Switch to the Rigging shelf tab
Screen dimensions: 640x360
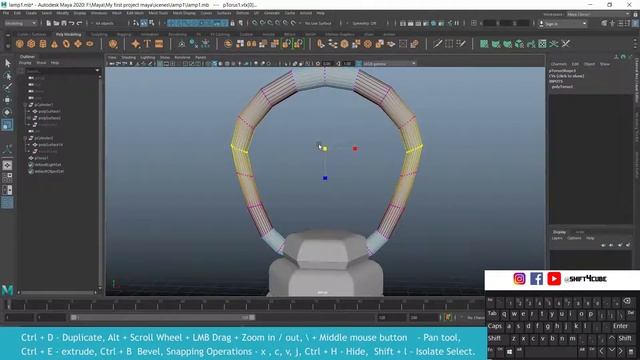(124, 35)
